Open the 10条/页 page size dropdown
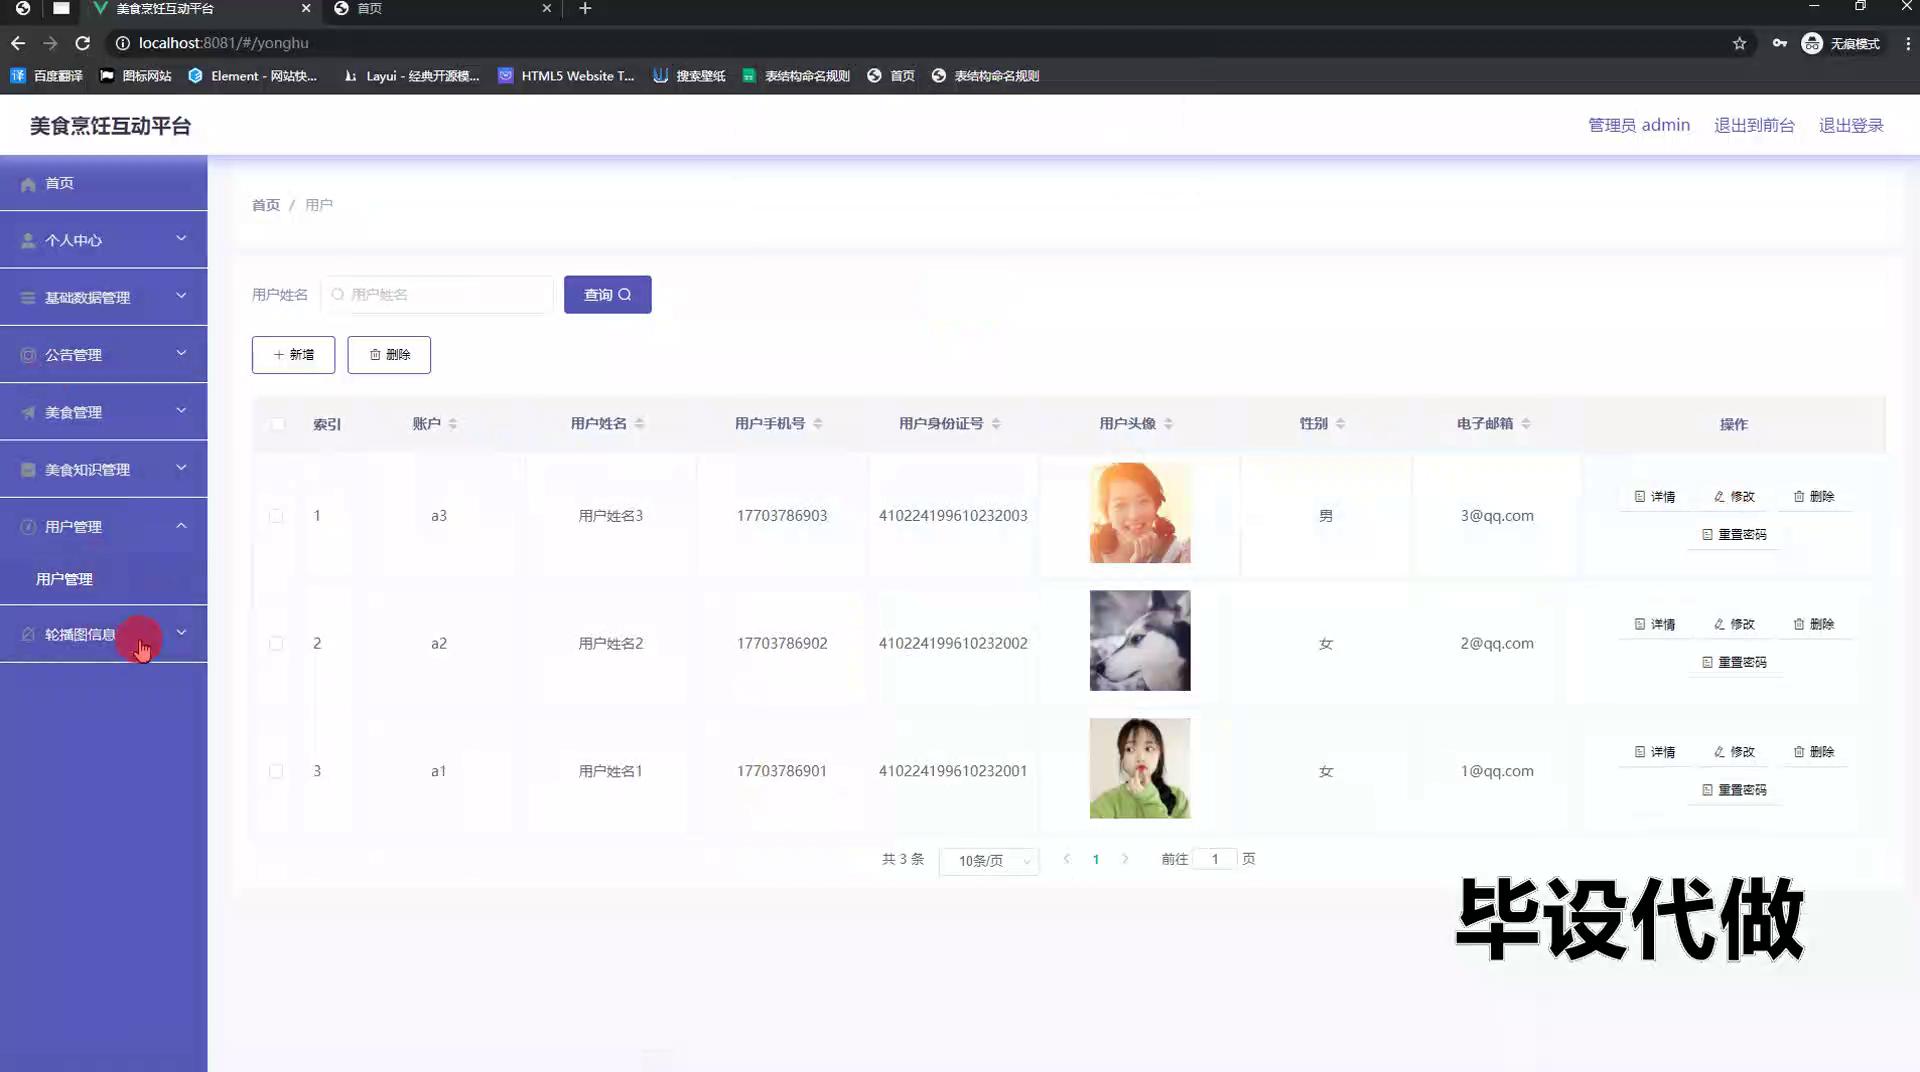Viewport: 1920px width, 1072px height. click(988, 861)
